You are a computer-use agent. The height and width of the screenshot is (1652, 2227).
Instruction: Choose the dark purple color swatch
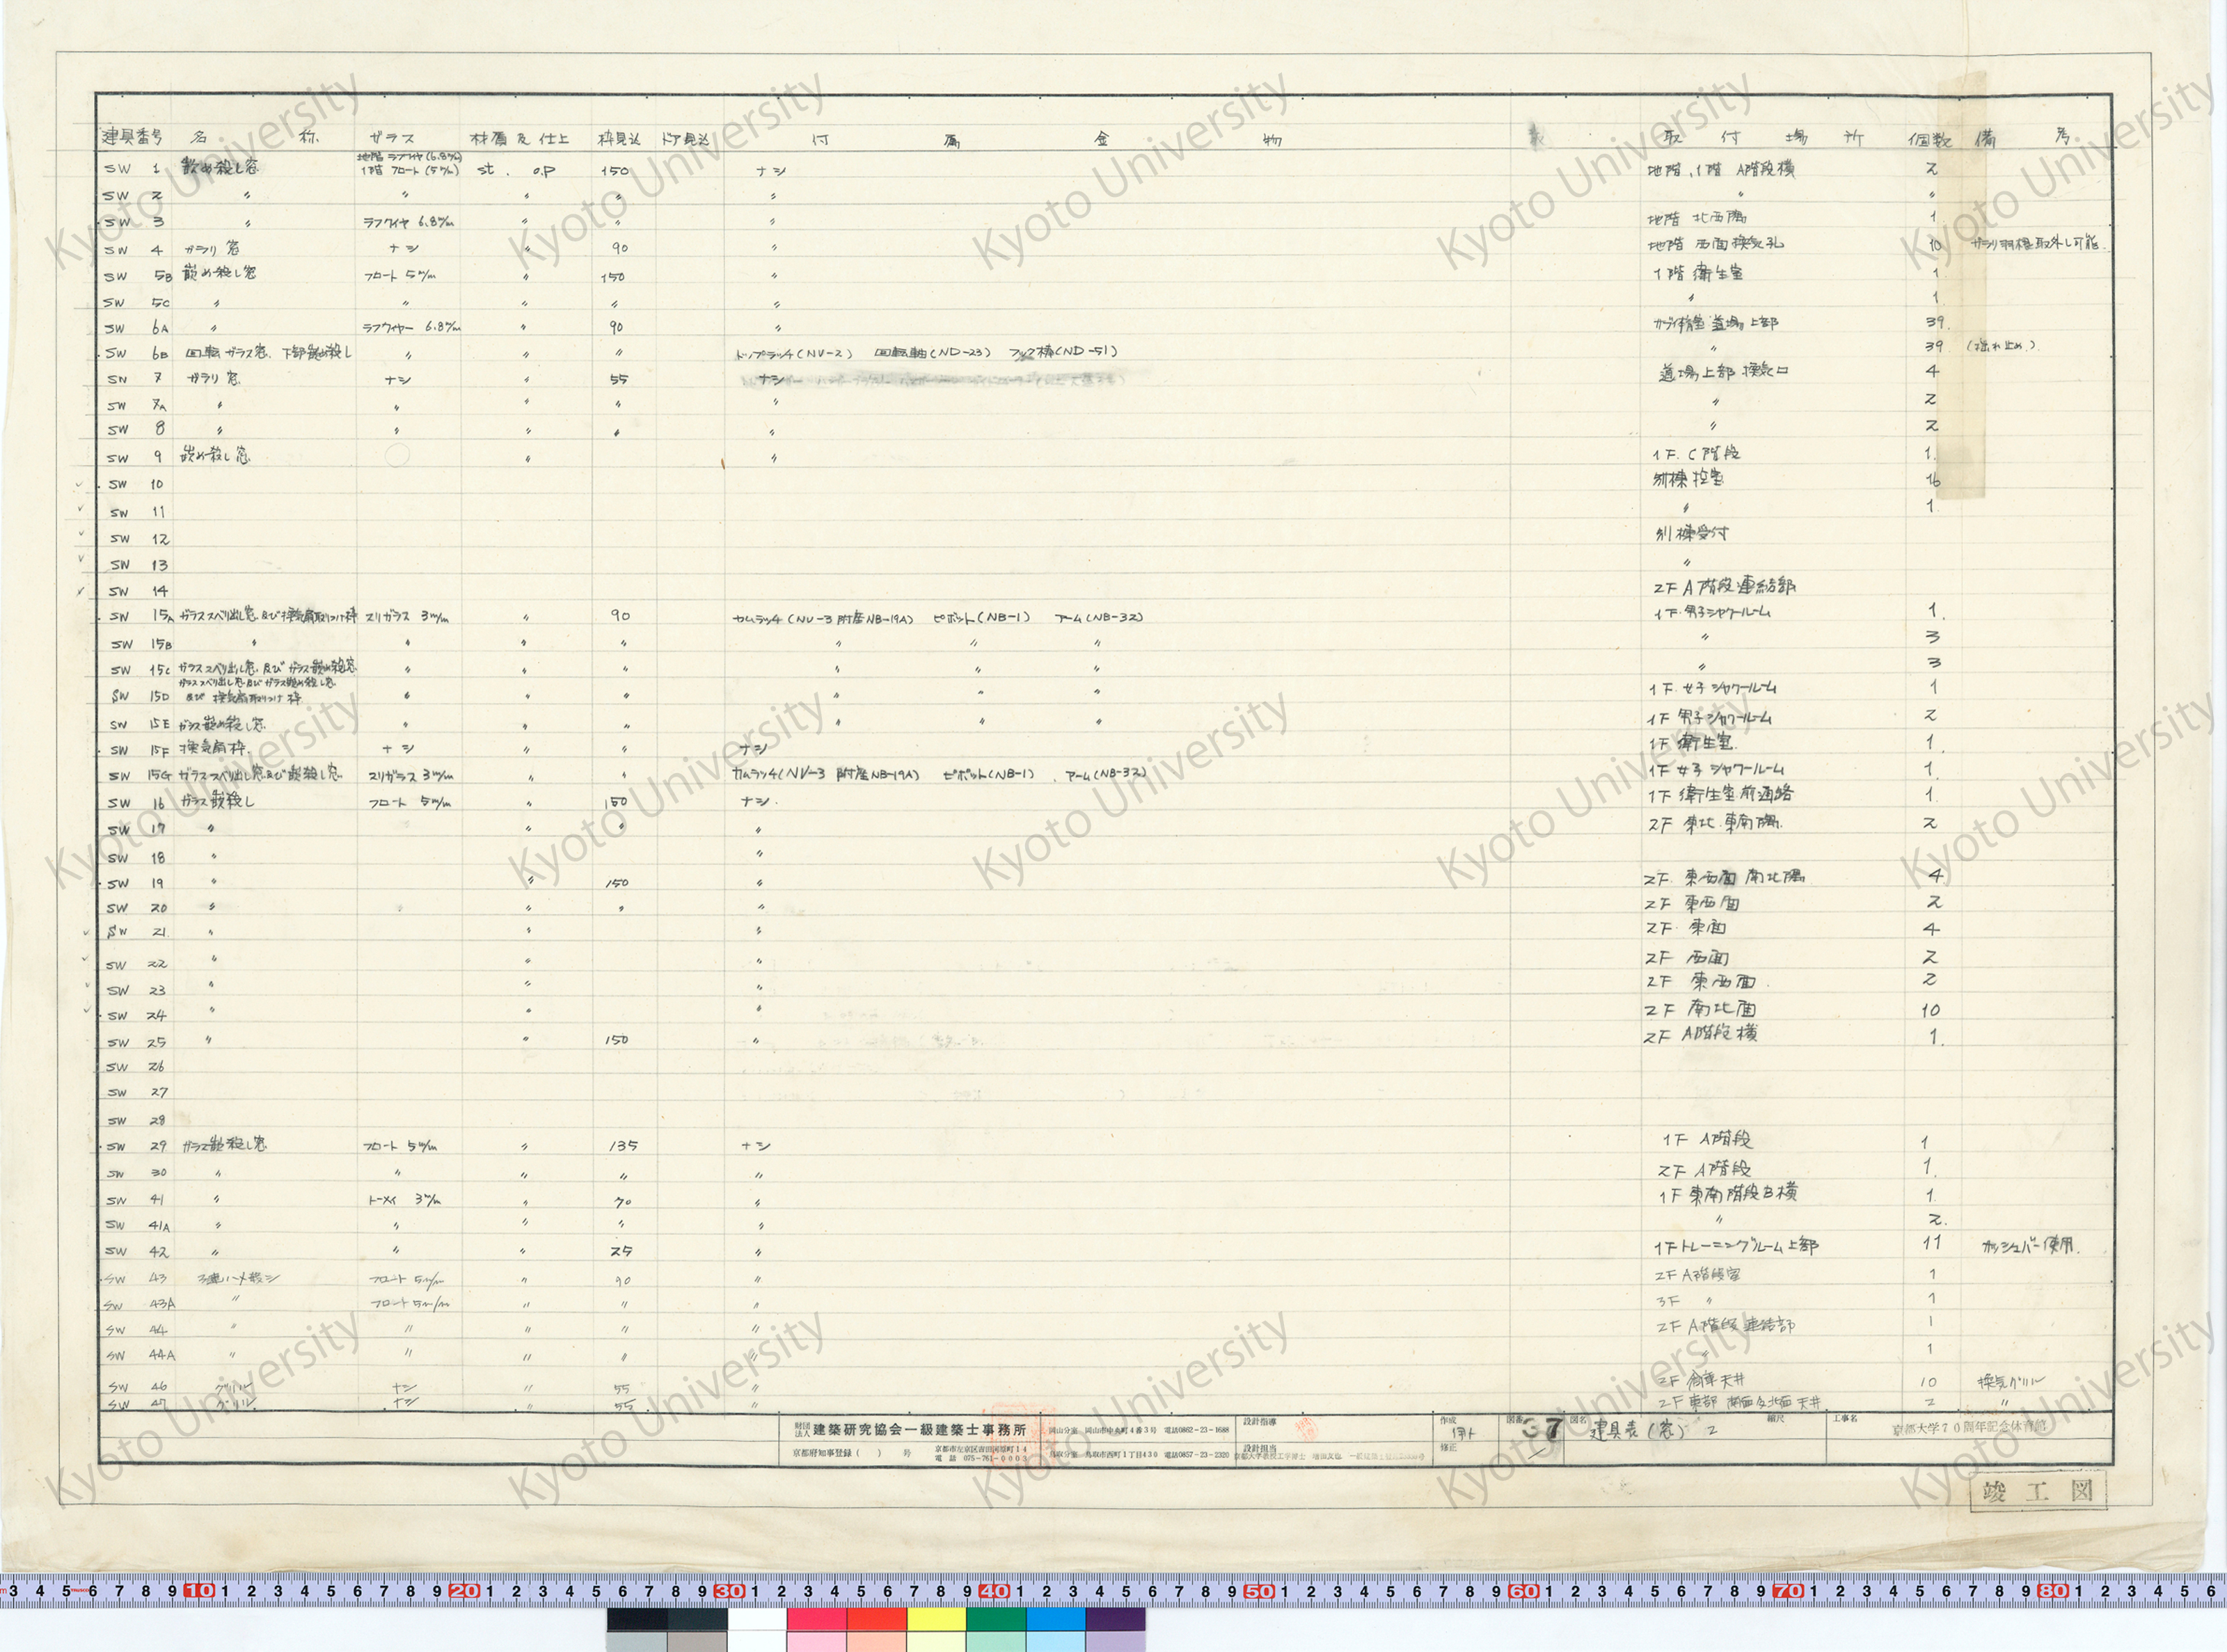tap(1115, 1619)
